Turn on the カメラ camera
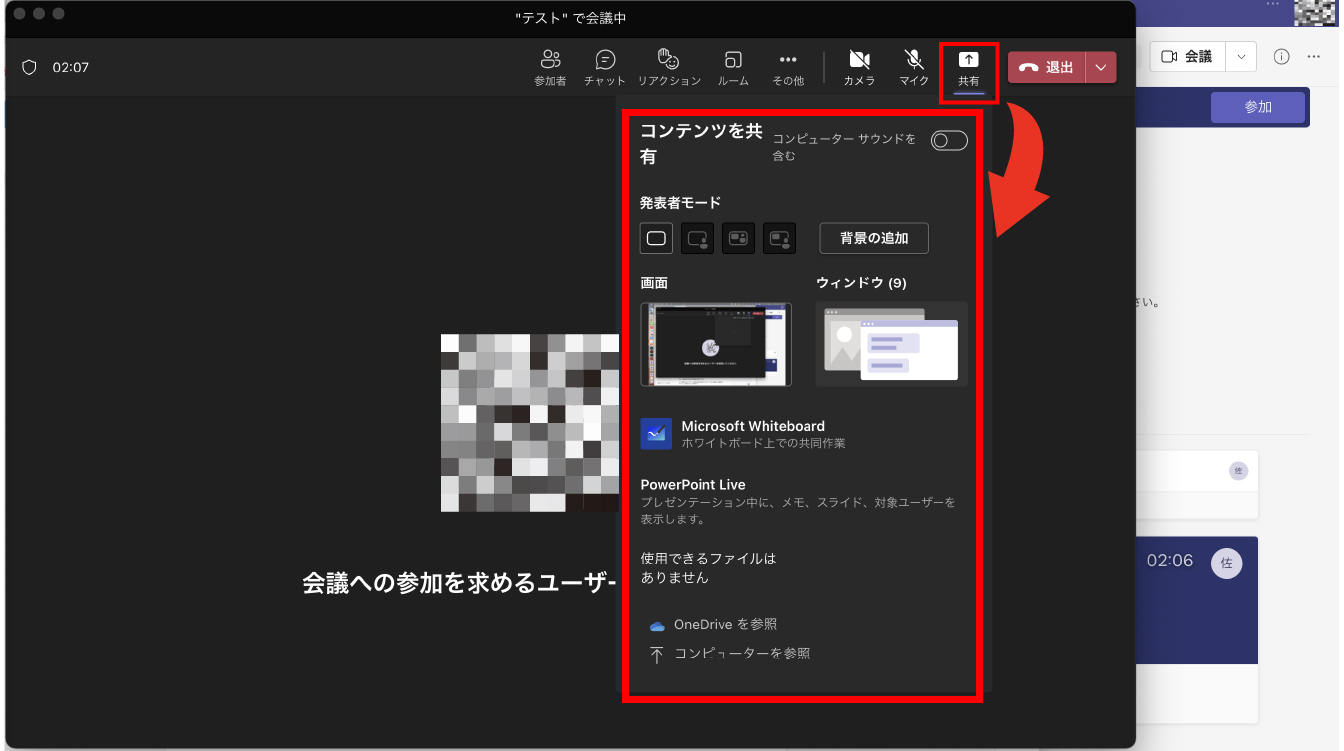 point(859,67)
